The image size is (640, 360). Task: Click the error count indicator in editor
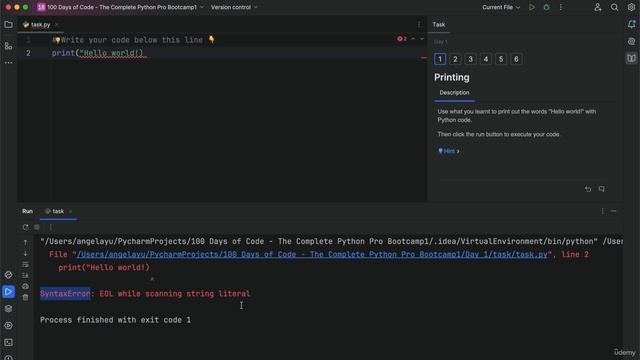click(x=402, y=39)
